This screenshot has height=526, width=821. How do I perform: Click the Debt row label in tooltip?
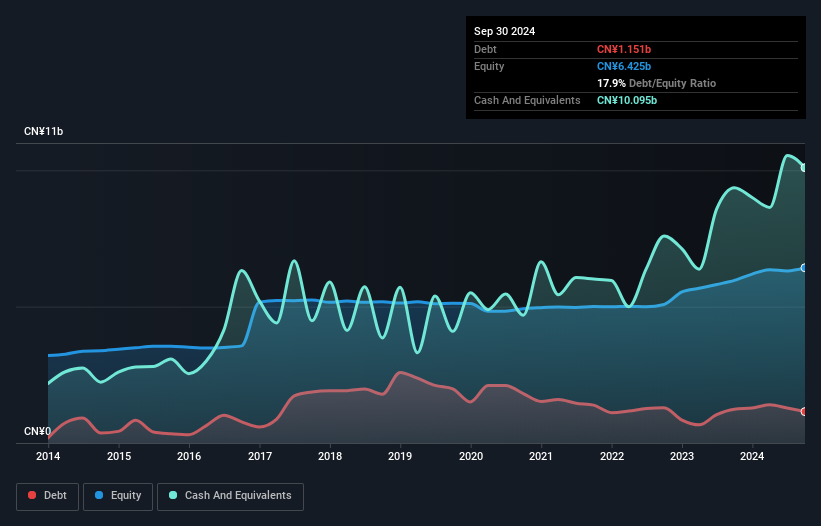click(x=485, y=49)
